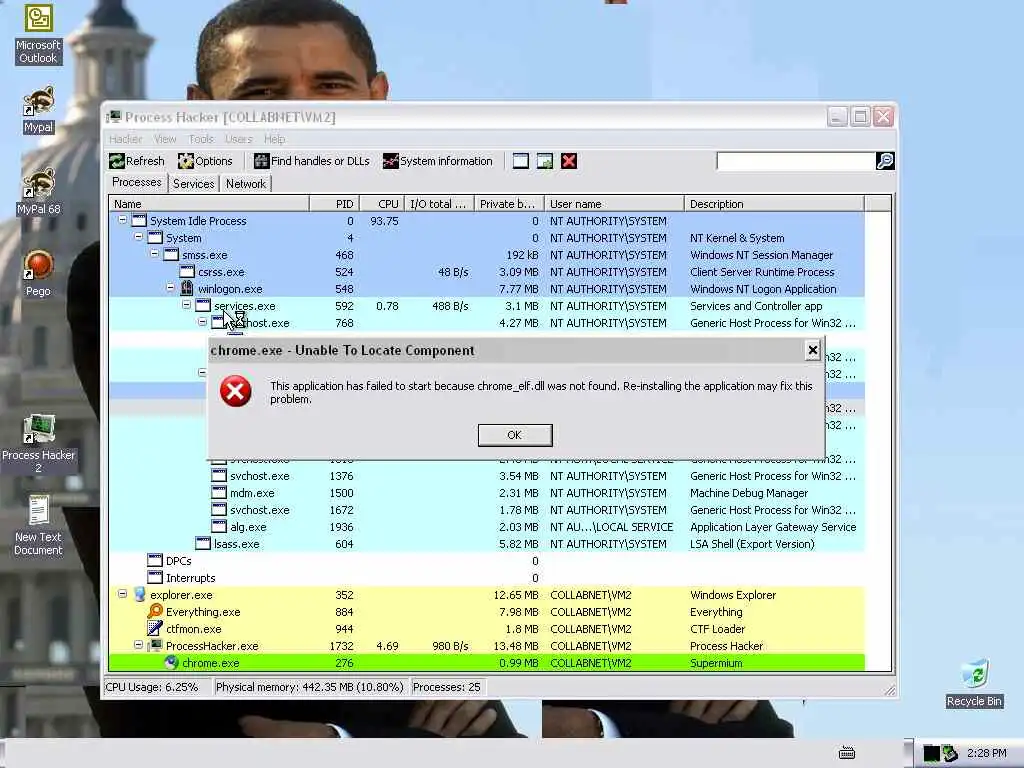Collapse the explorer.exe tree node
Viewport: 1024px width, 768px height.
coord(123,594)
